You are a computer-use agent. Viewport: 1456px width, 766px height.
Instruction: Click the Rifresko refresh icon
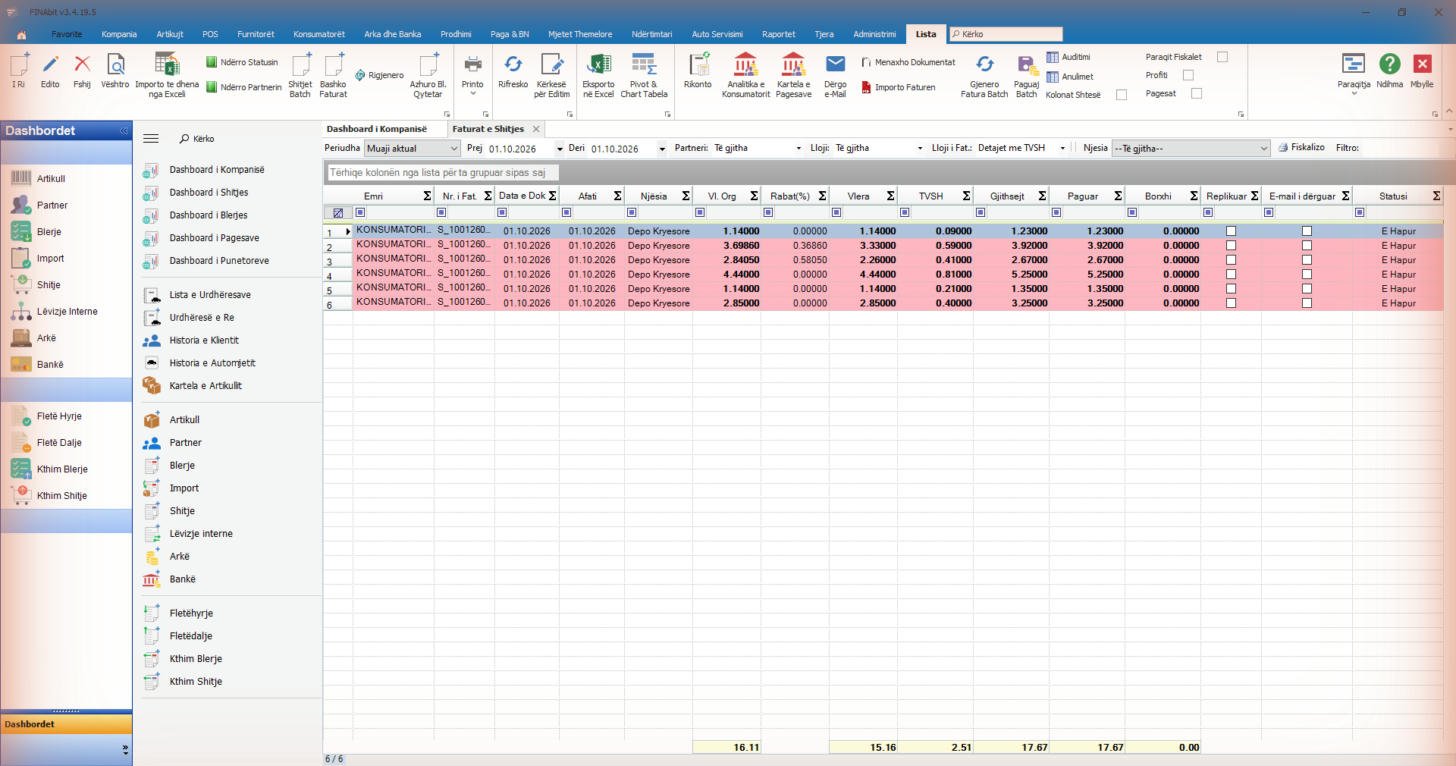(x=513, y=64)
